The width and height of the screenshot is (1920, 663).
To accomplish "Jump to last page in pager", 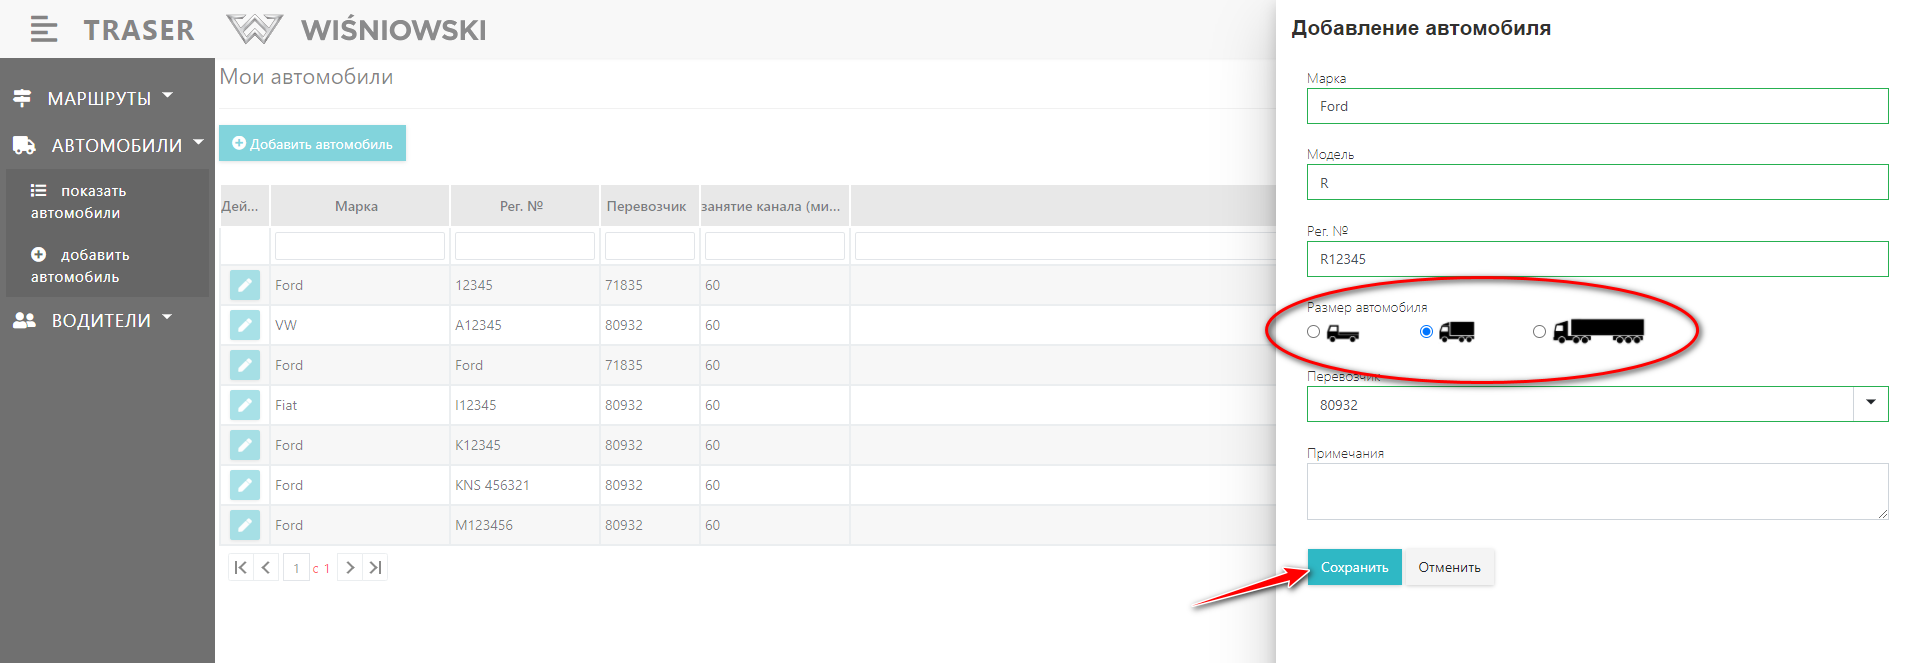I will point(375,568).
